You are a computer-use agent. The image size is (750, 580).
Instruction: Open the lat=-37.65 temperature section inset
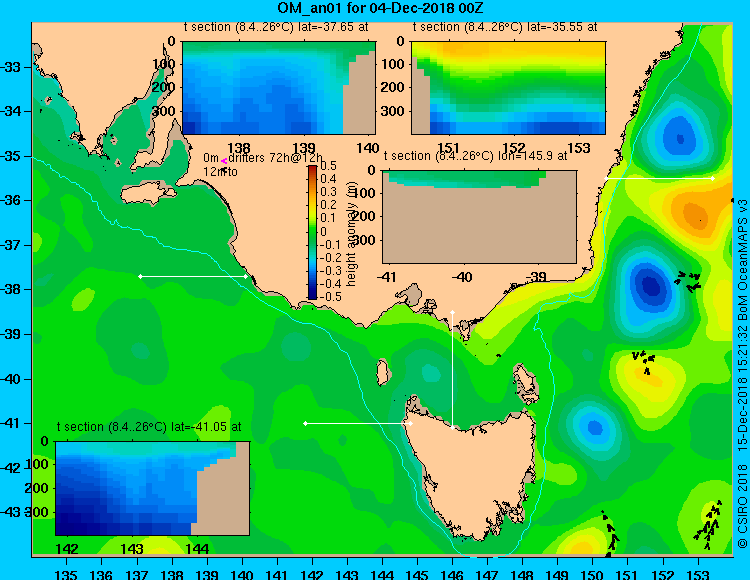tap(279, 88)
